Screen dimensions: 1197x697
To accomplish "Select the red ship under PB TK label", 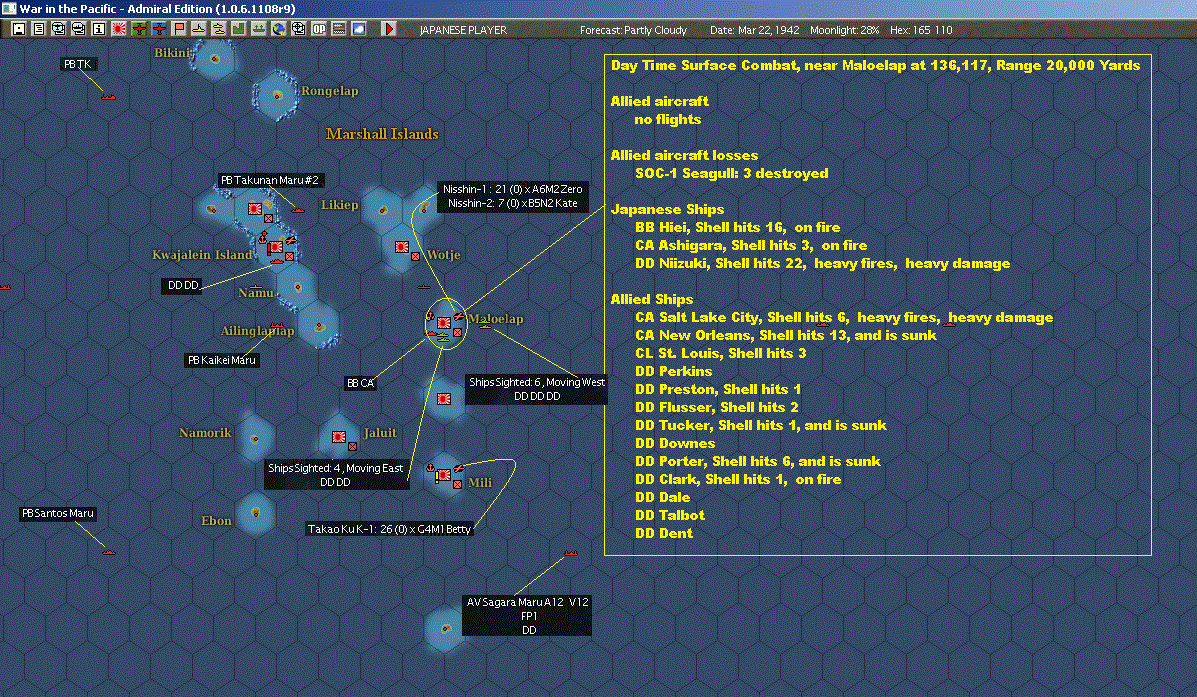I will pyautogui.click(x=108, y=97).
